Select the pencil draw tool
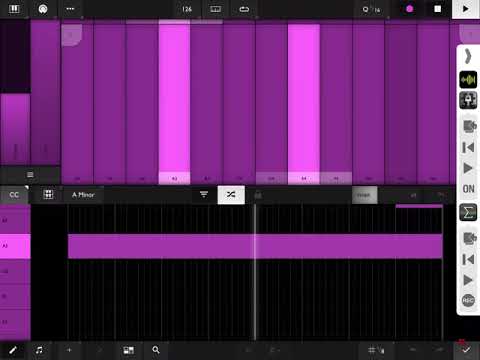The height and width of the screenshot is (360, 480). [x=13, y=350]
